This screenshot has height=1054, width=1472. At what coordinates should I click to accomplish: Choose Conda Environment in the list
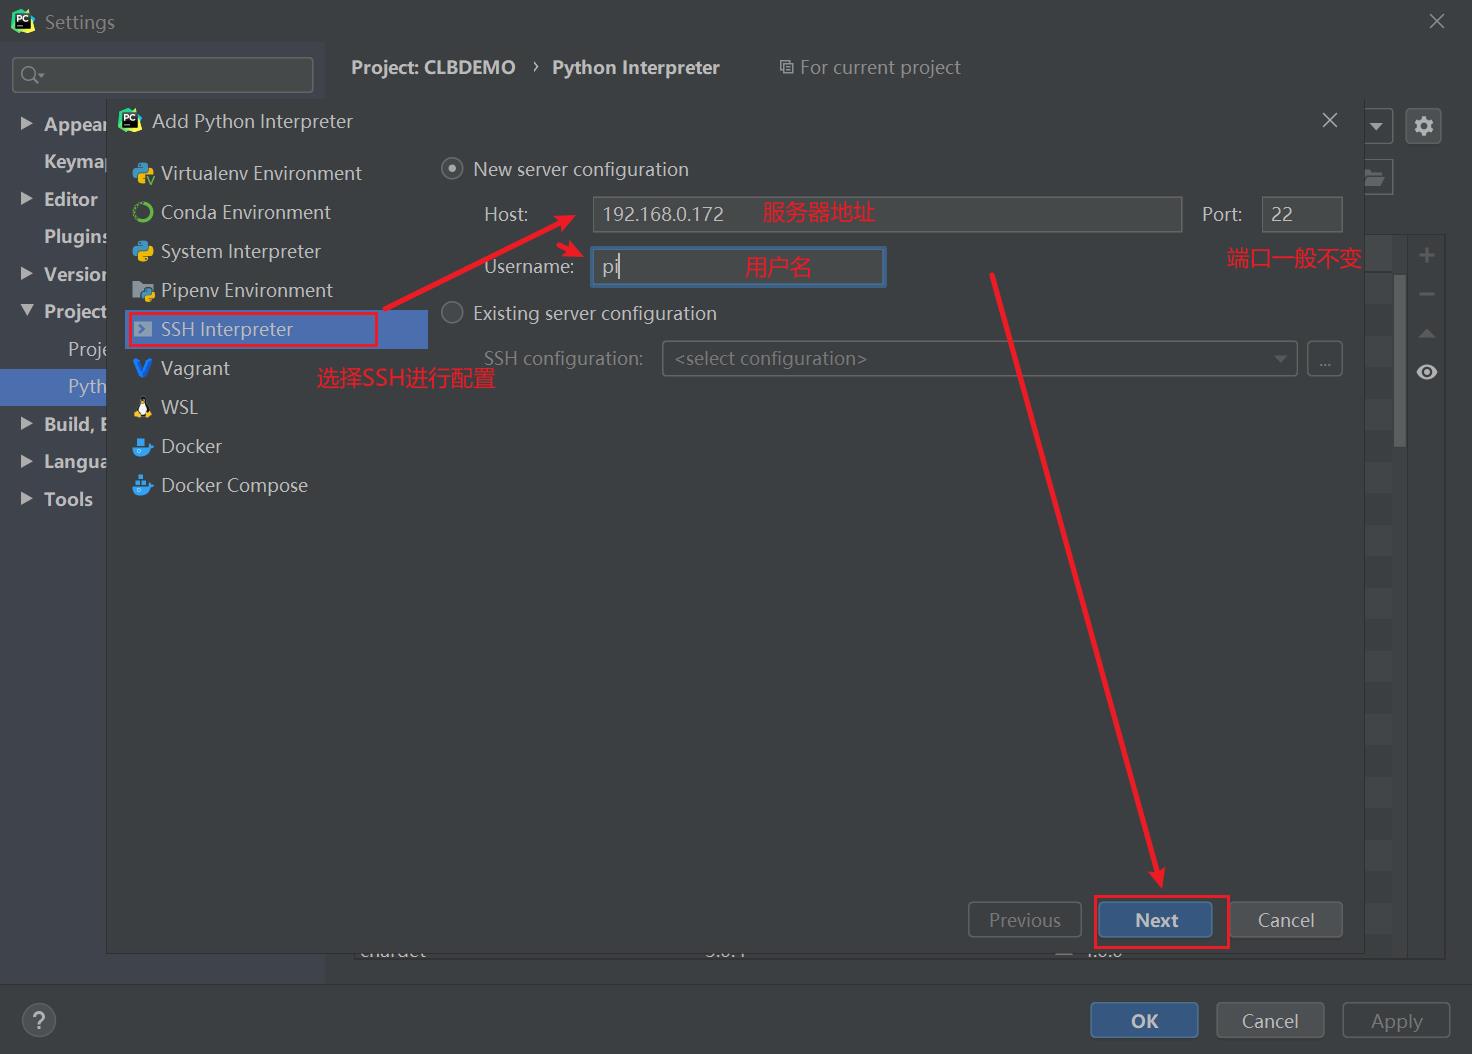tap(232, 212)
